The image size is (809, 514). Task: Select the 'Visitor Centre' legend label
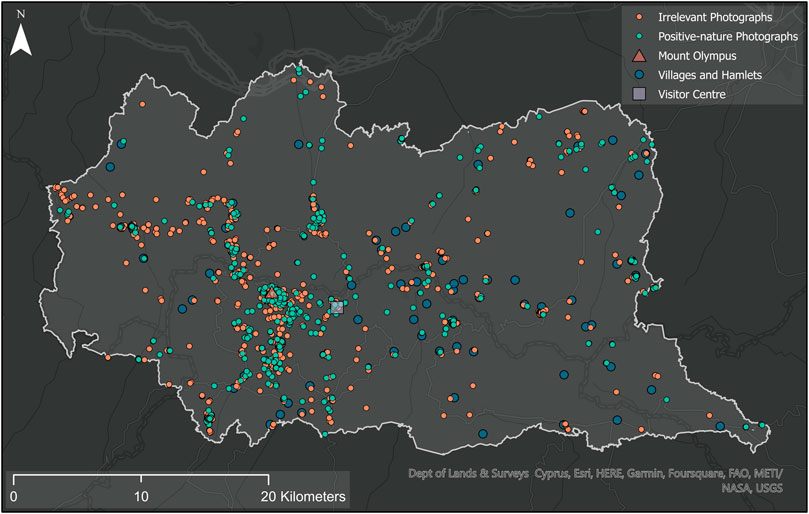691,94
